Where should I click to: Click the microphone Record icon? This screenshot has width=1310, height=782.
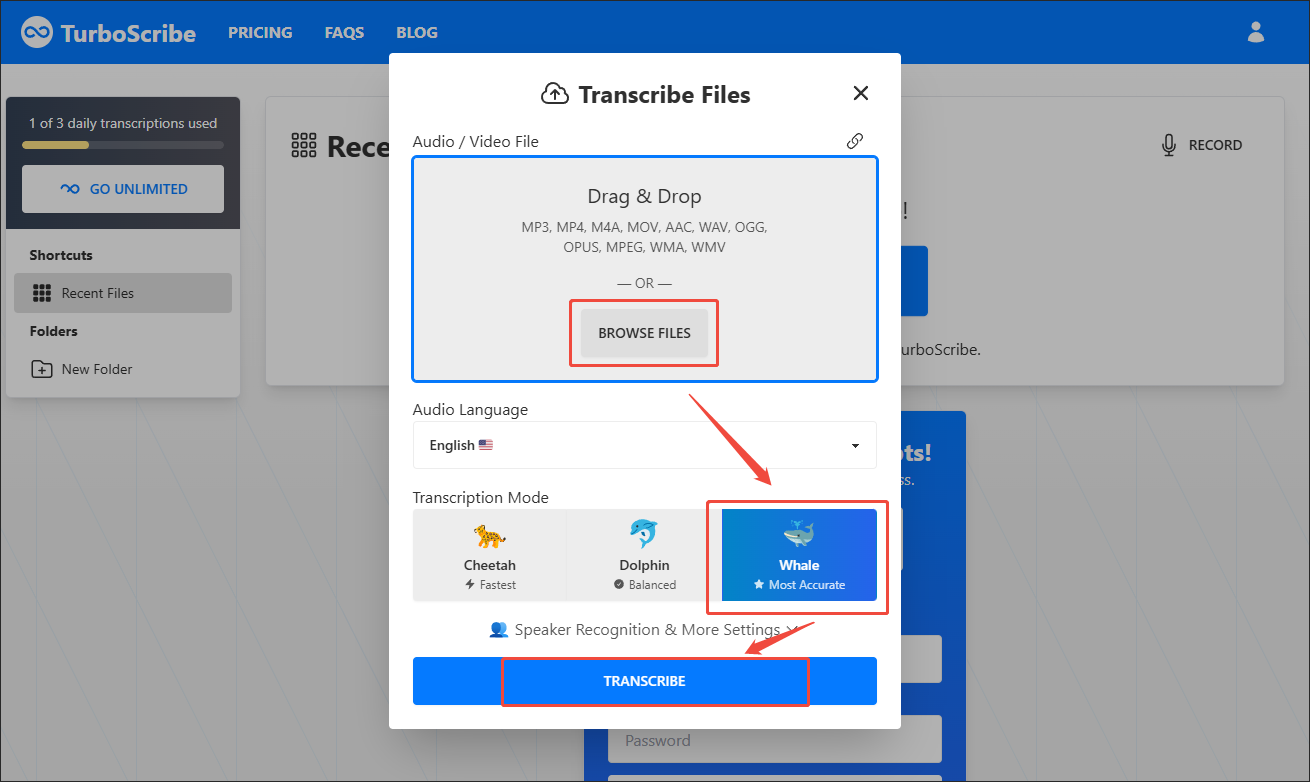pyautogui.click(x=1168, y=145)
